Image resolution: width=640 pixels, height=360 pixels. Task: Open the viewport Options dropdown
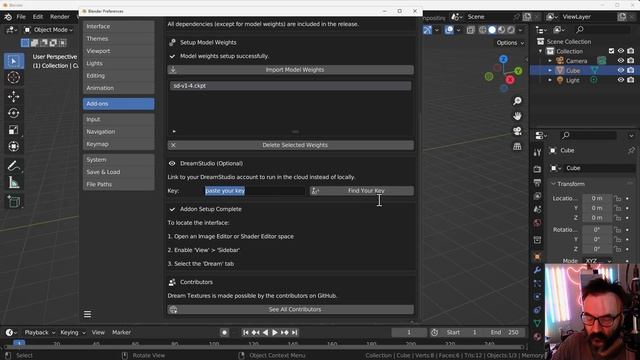click(510, 43)
